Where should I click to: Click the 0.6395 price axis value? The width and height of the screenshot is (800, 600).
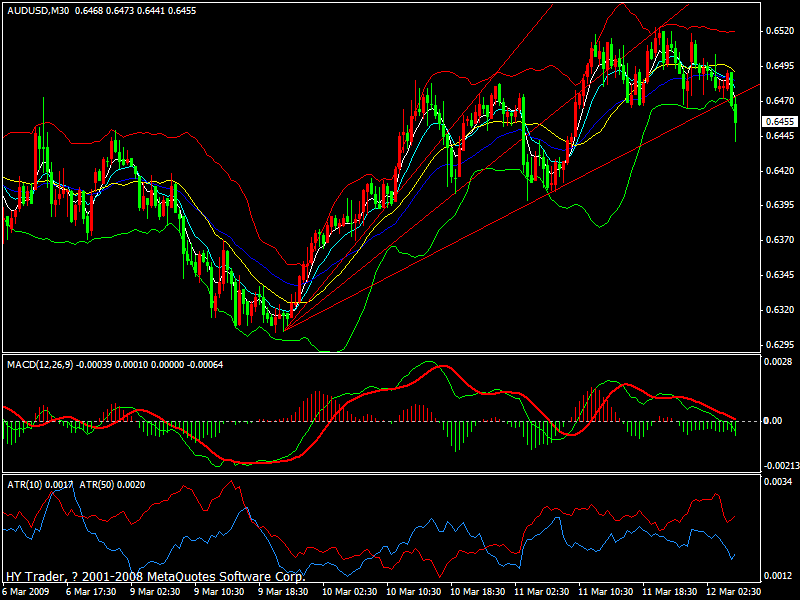tap(780, 205)
